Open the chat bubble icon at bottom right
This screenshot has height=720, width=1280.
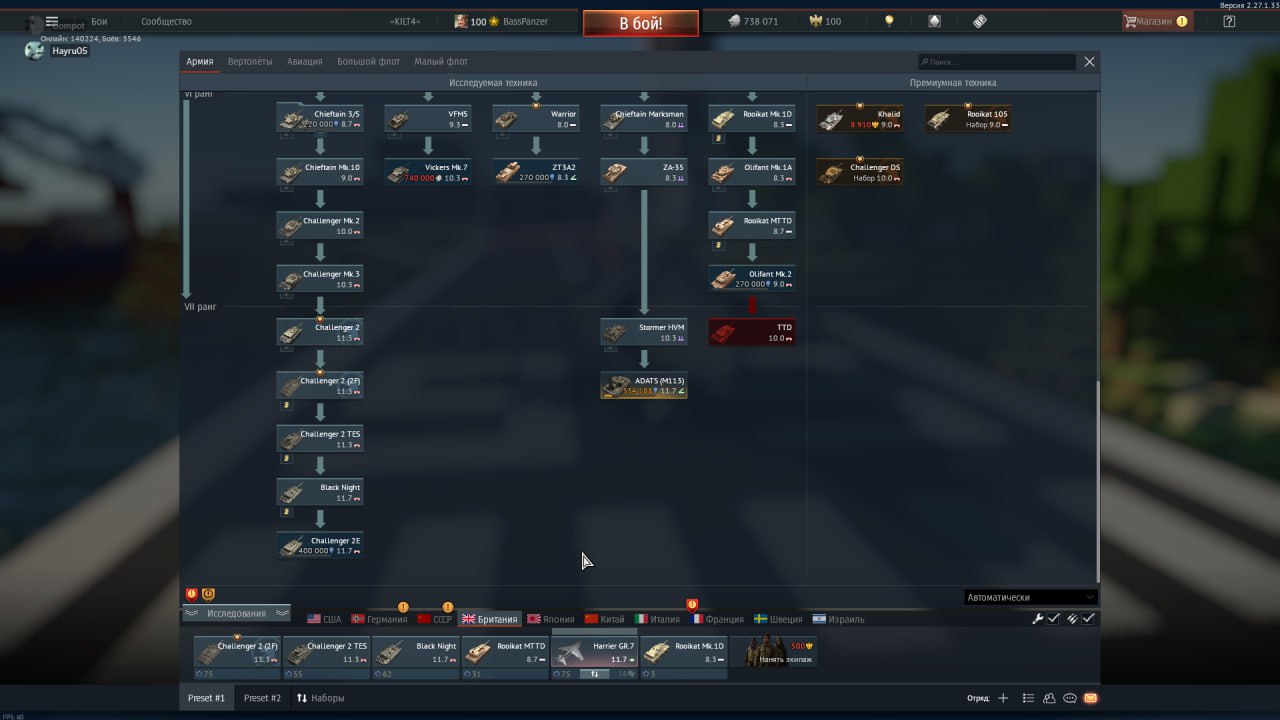pos(1070,698)
